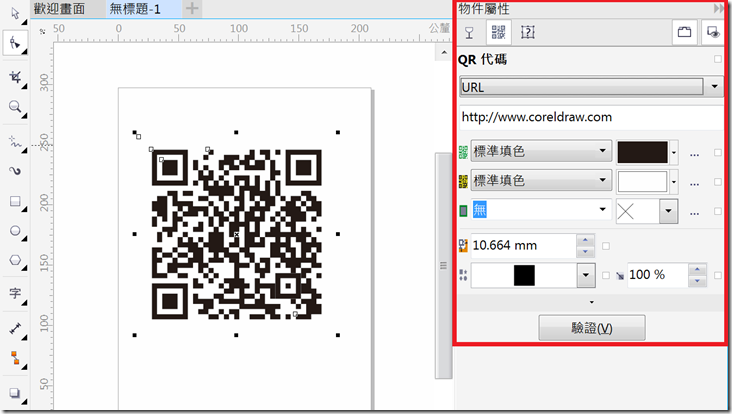
Task: Open pixel fill settings ellipsis button
Action: point(694,154)
